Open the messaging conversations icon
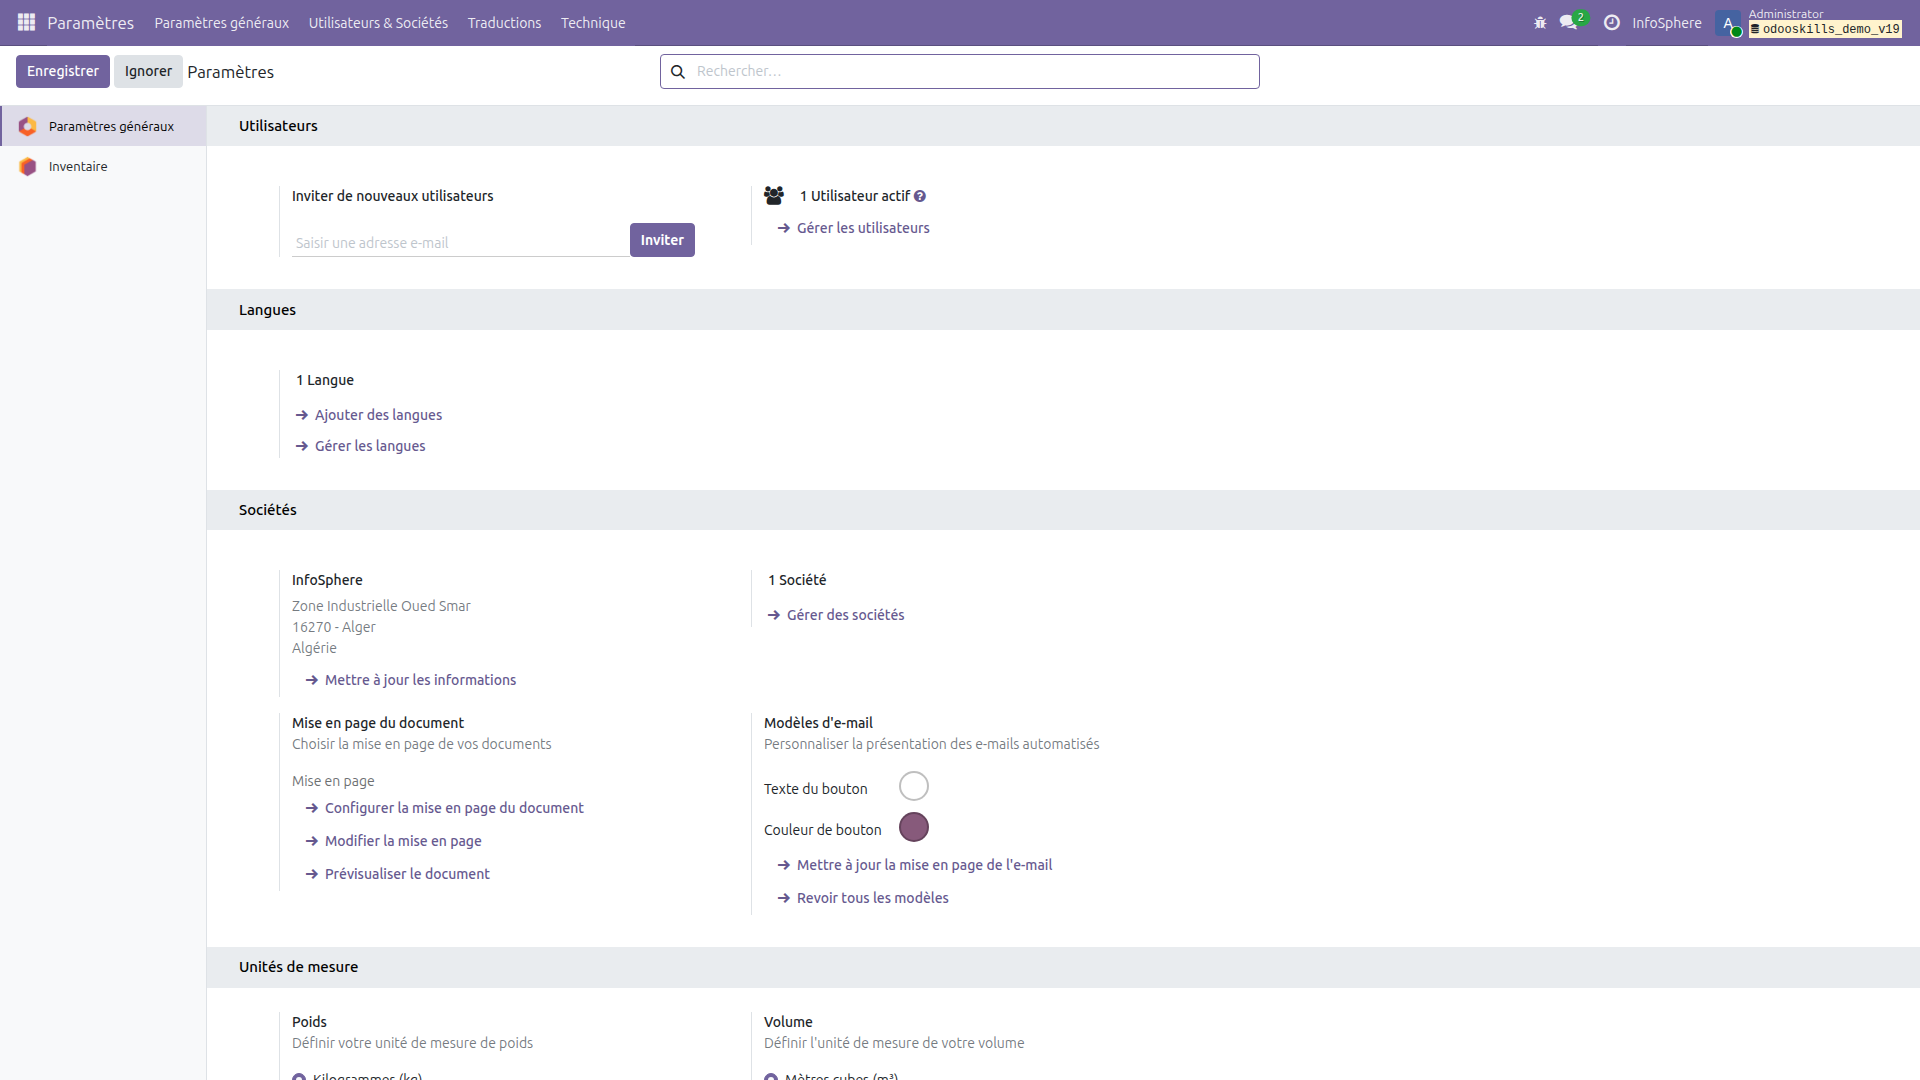 click(x=1568, y=22)
